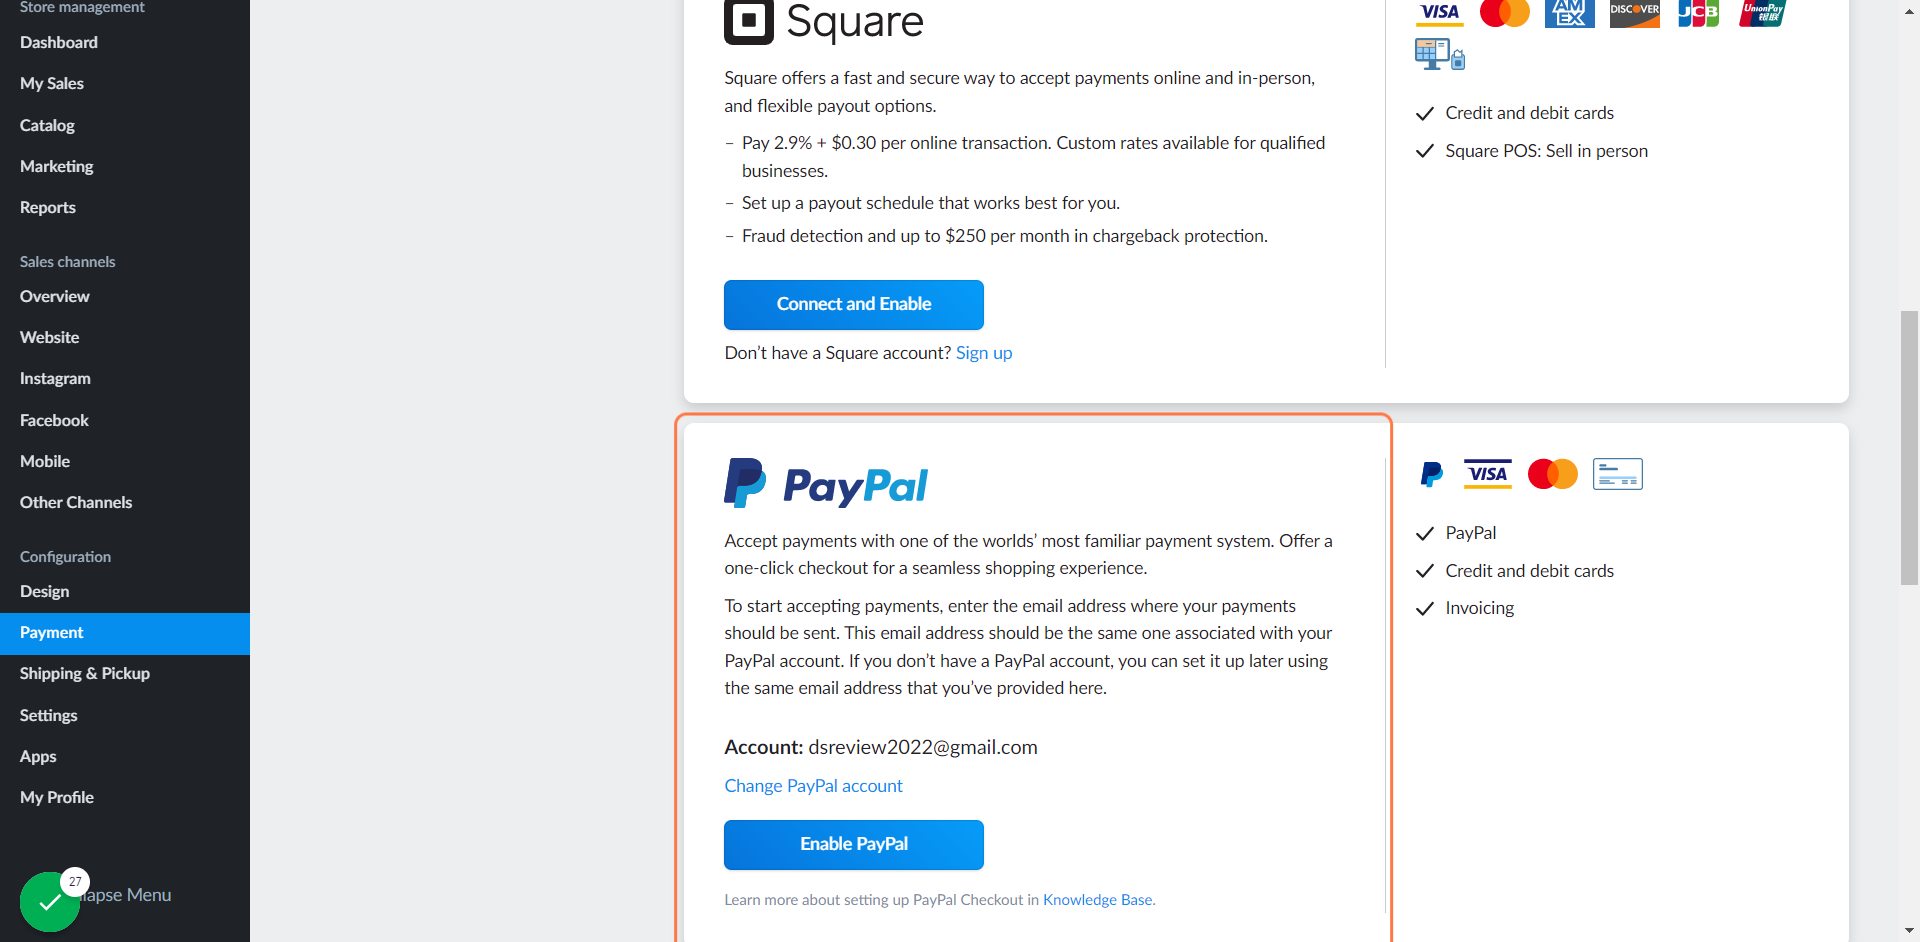Click the UnionPay card icon
Screen dimensions: 1920x942
pyautogui.click(x=1762, y=13)
